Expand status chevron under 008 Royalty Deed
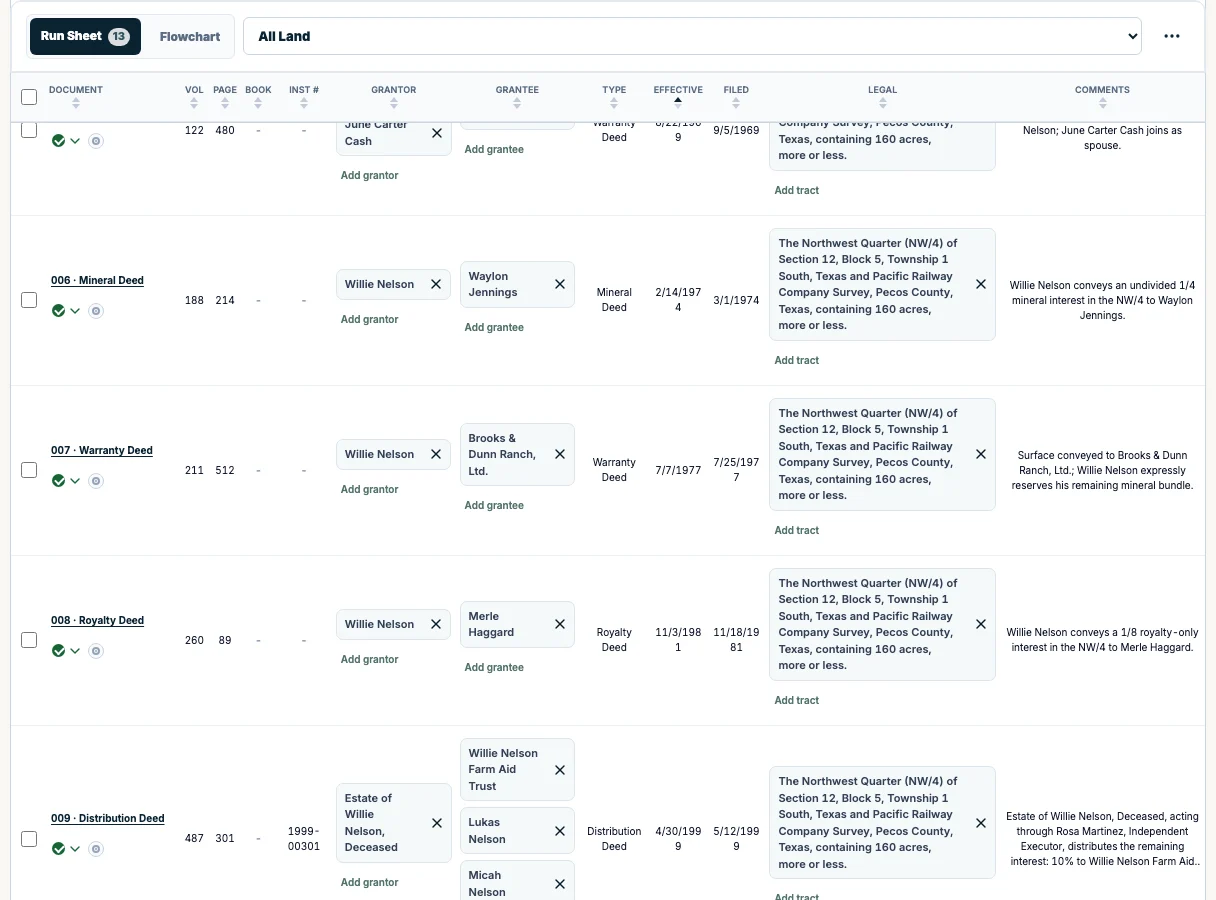This screenshot has width=1216, height=900. pos(75,651)
